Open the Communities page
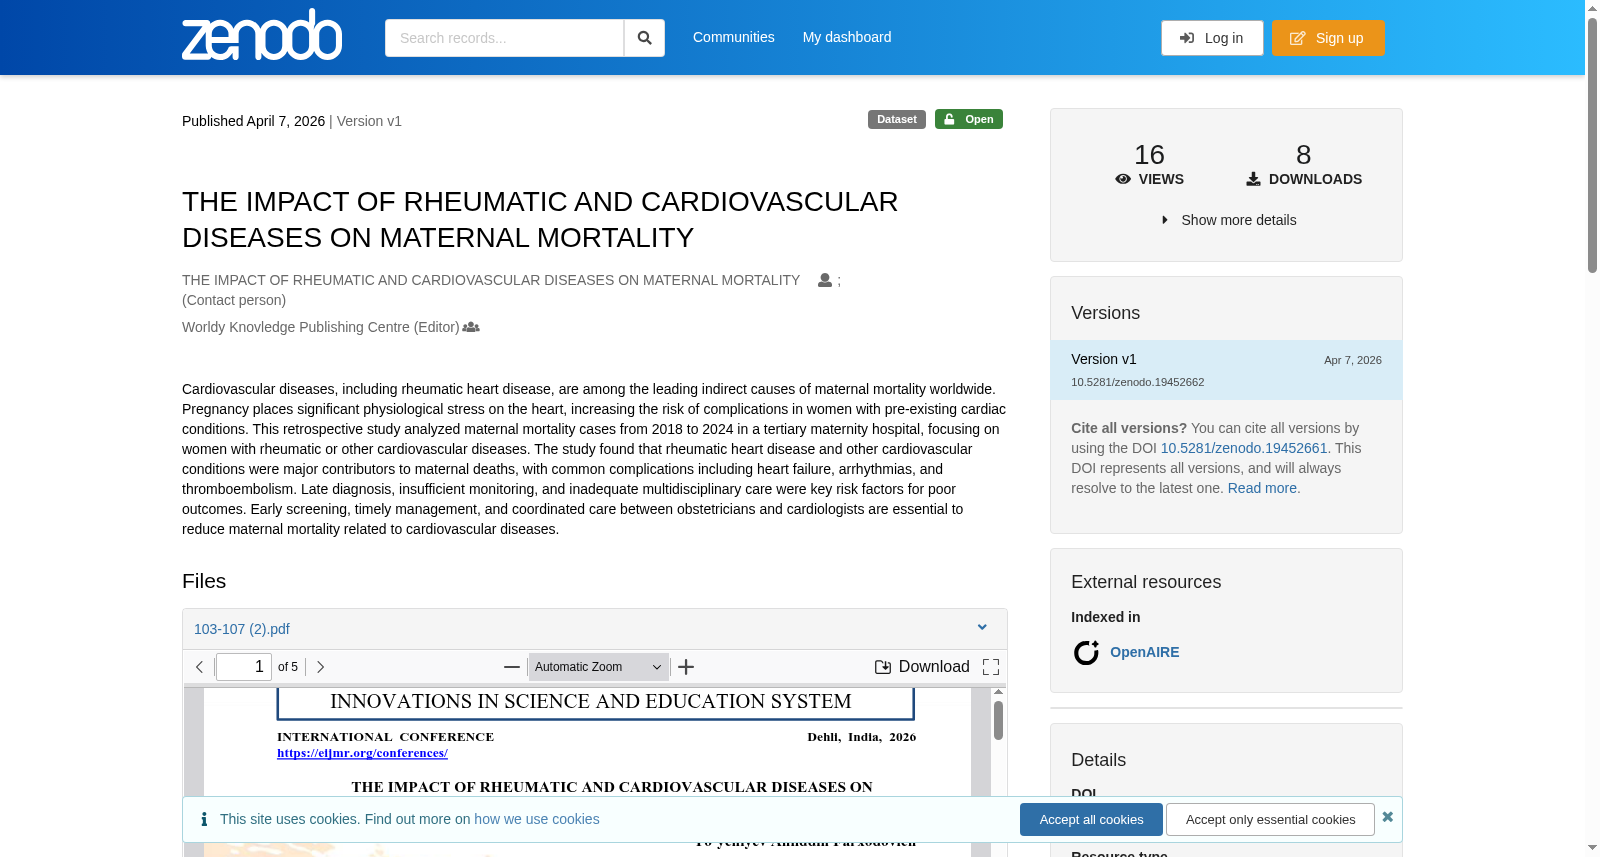The height and width of the screenshot is (857, 1600). click(734, 37)
